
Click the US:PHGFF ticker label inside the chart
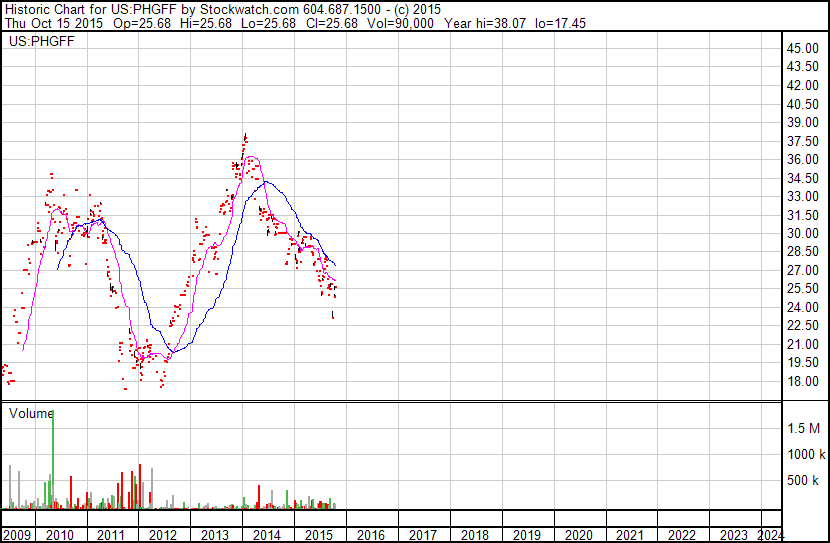pos(41,40)
